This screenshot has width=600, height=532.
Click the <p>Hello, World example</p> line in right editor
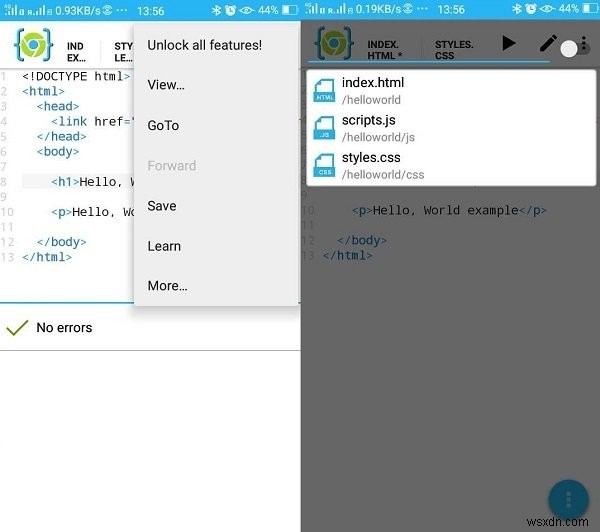pyautogui.click(x=449, y=210)
